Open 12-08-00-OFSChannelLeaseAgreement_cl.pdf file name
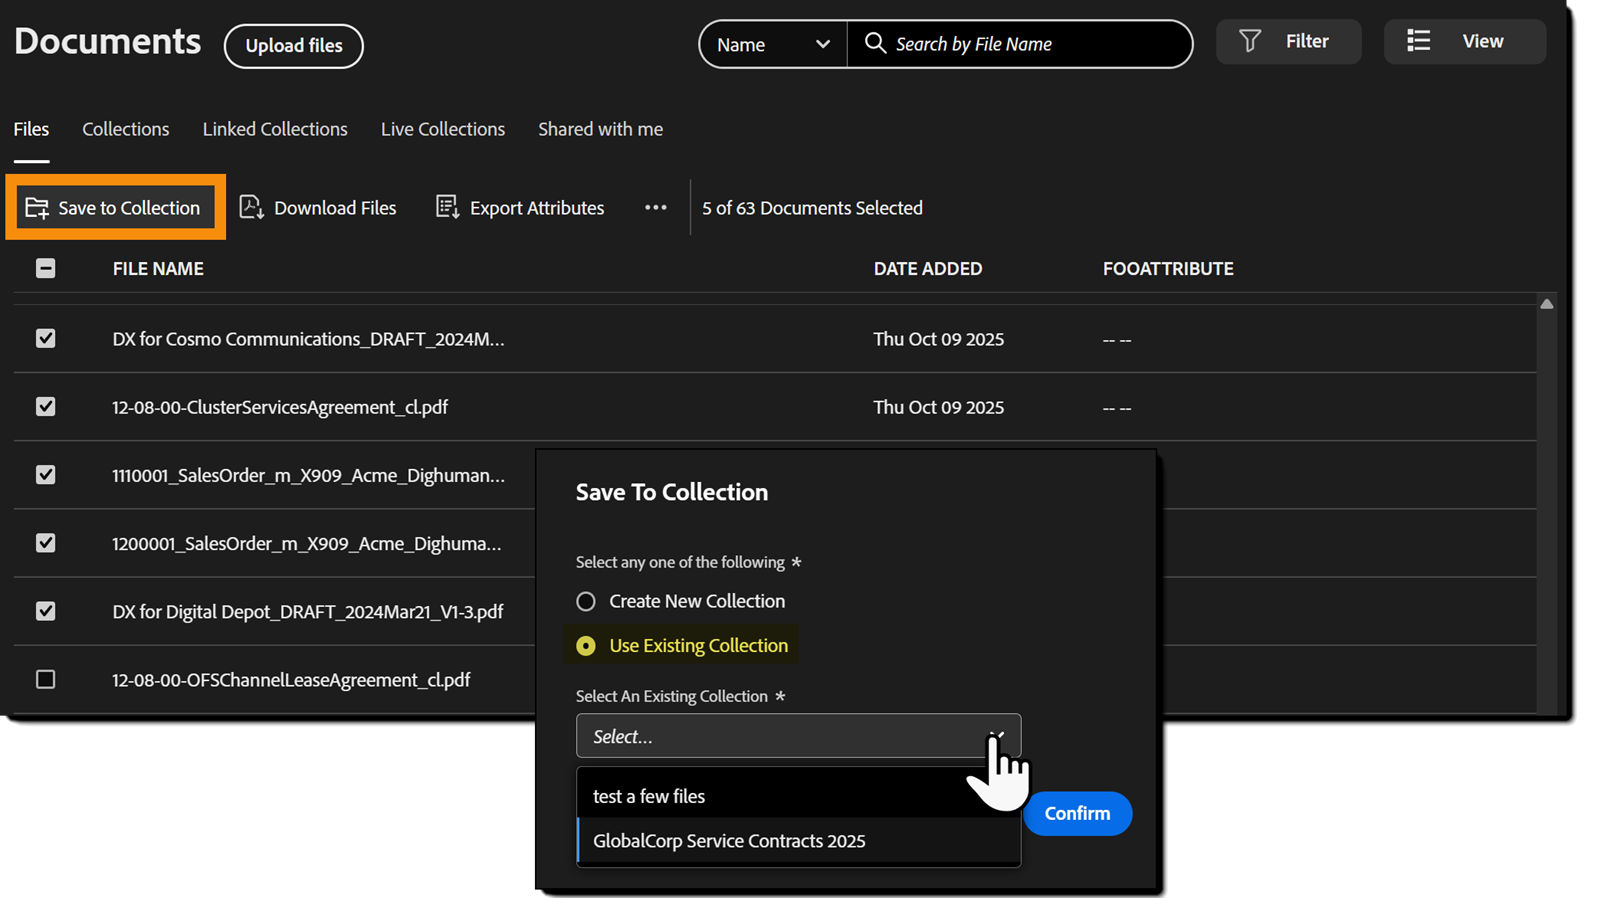Screen dimensions: 1601x898 [291, 680]
